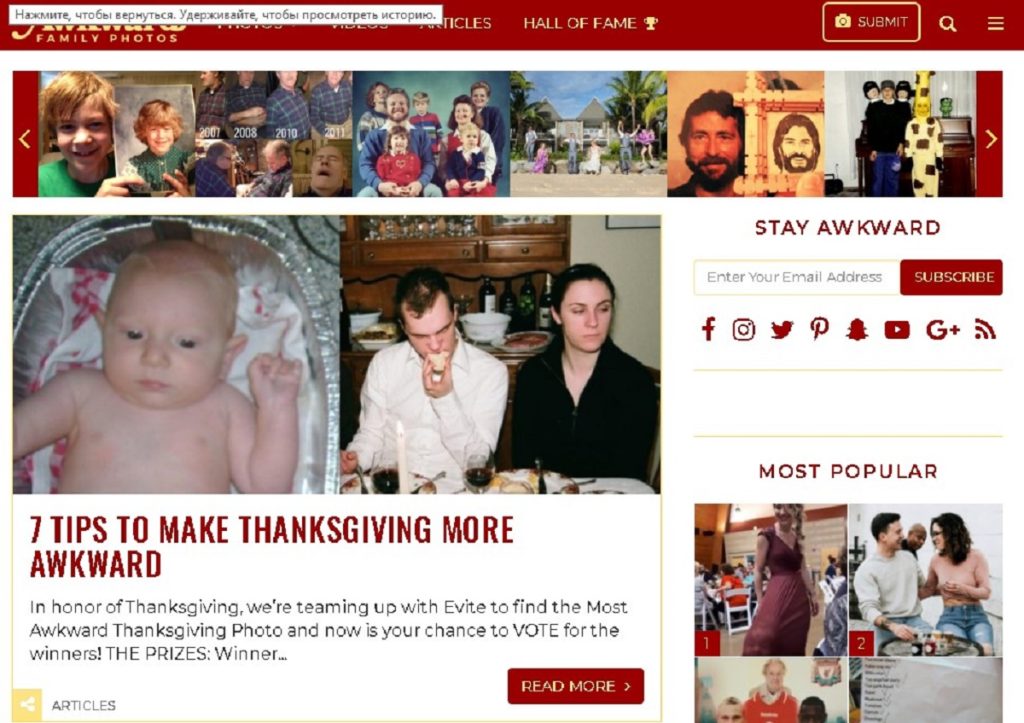Open the Hall of Fame menu
This screenshot has height=723, width=1024.
590,24
